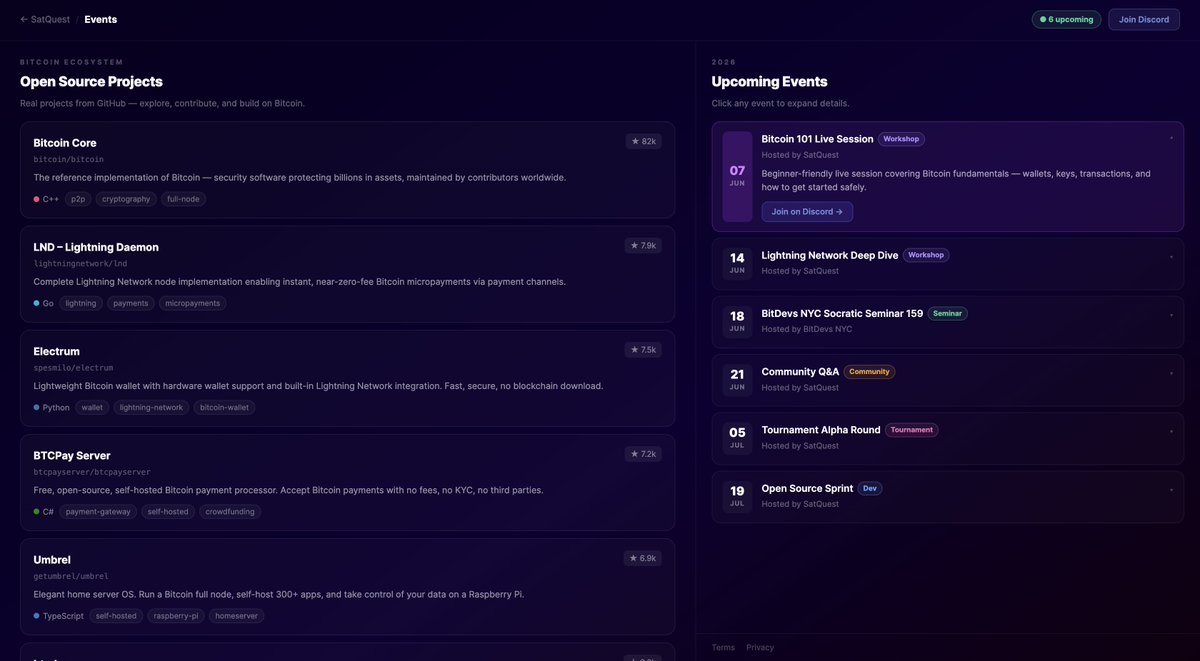Click the 19 JUL date badge

737,496
